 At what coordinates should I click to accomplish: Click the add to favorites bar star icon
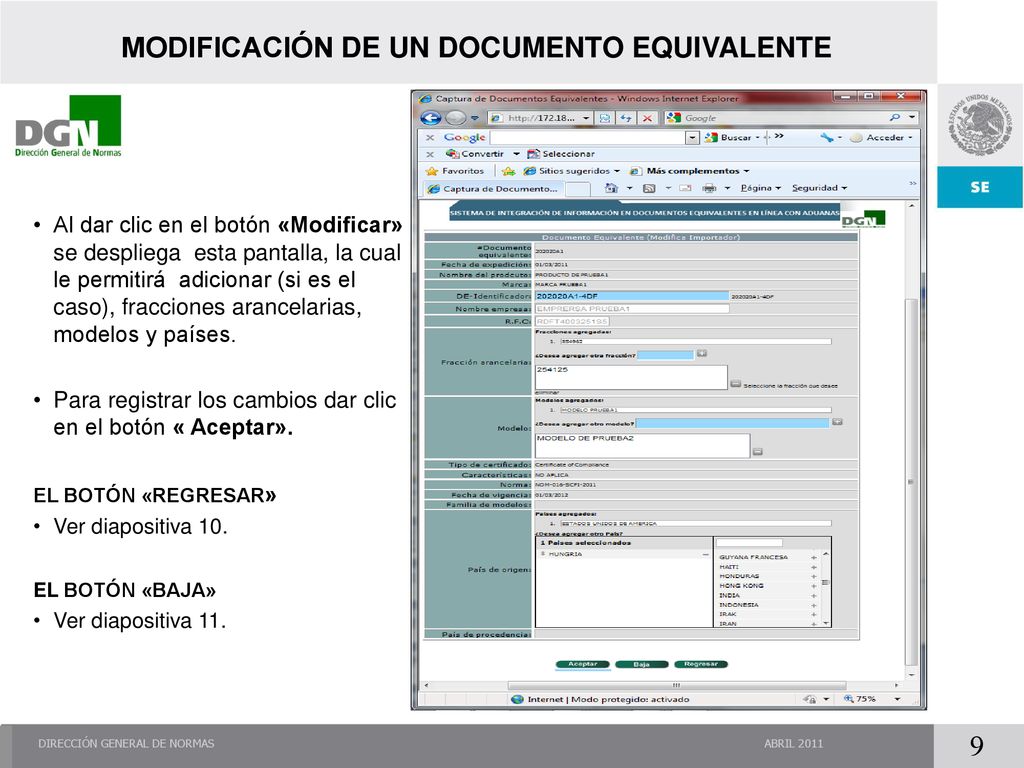pyautogui.click(x=508, y=171)
